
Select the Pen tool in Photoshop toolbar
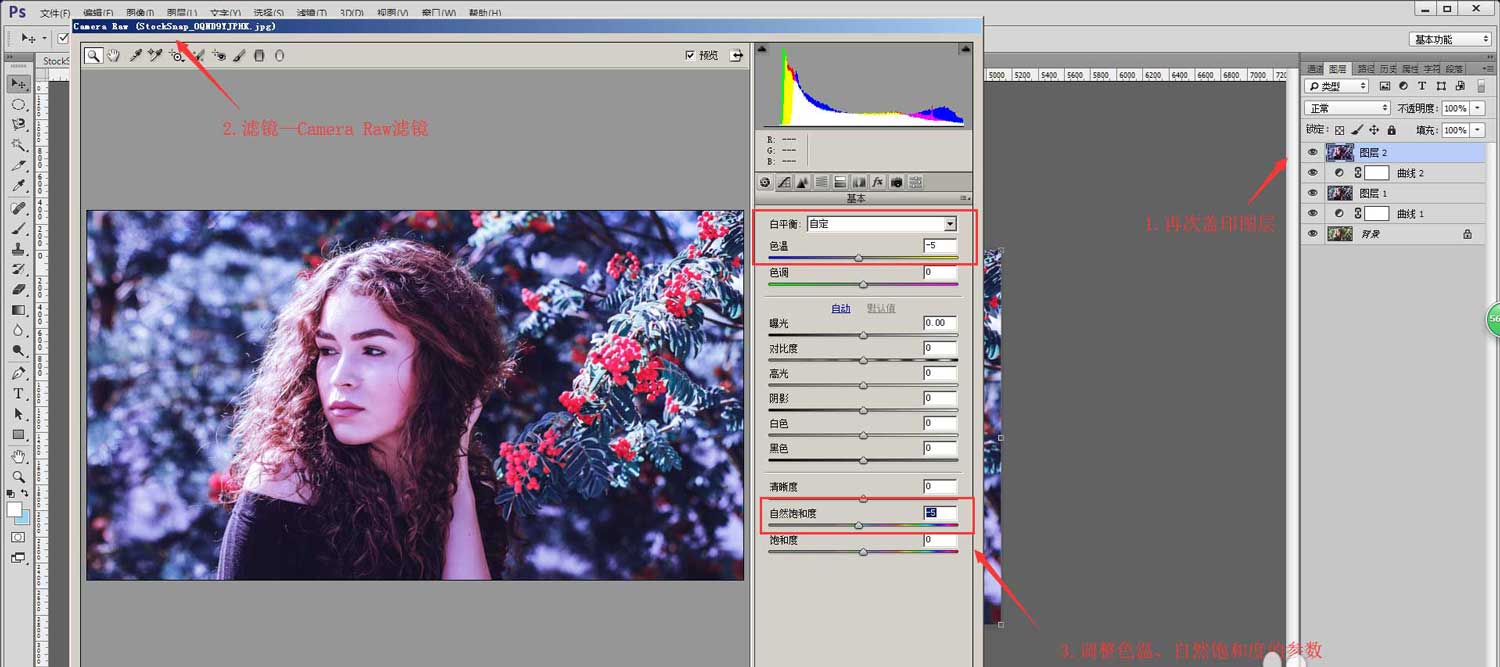pos(18,373)
